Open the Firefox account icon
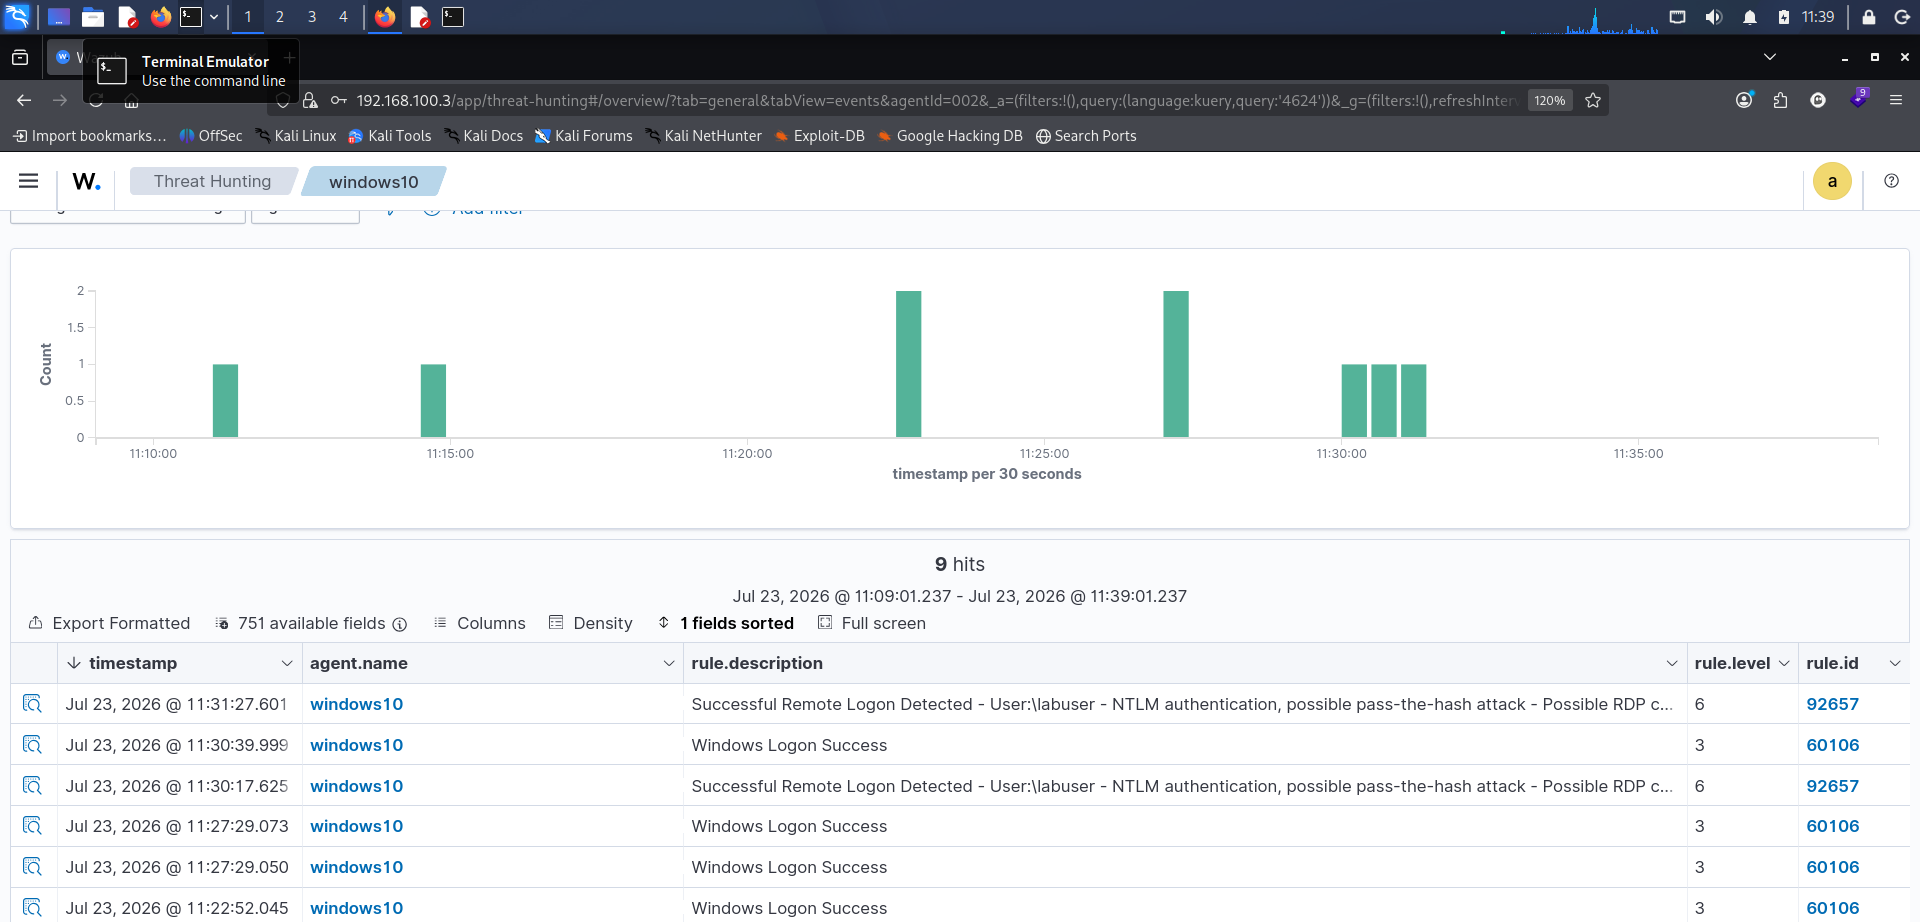 [x=1744, y=100]
